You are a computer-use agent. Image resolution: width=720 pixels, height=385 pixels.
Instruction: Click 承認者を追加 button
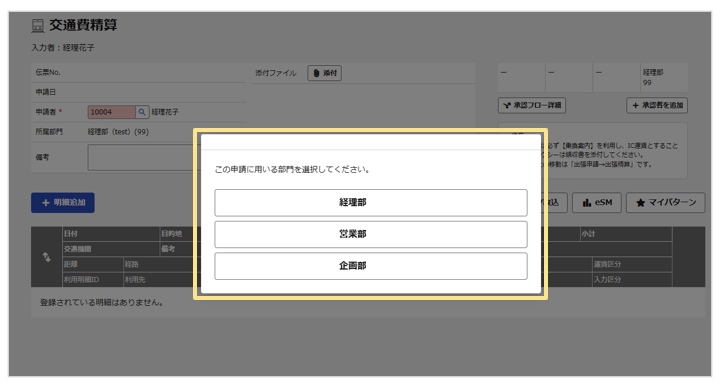[657, 105]
